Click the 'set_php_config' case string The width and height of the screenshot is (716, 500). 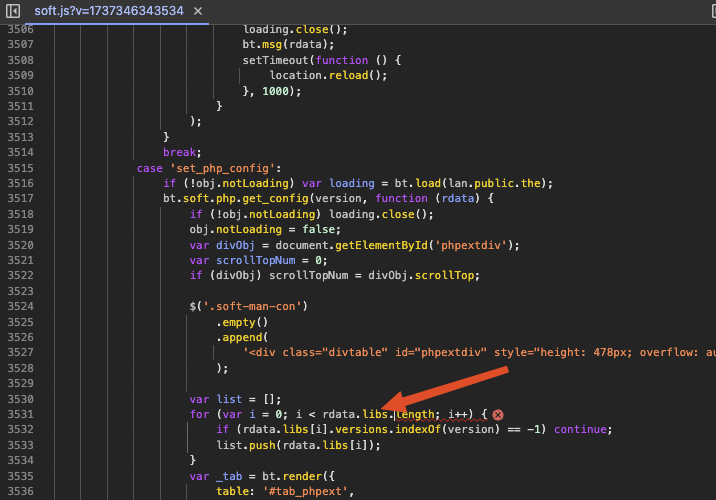point(223,168)
